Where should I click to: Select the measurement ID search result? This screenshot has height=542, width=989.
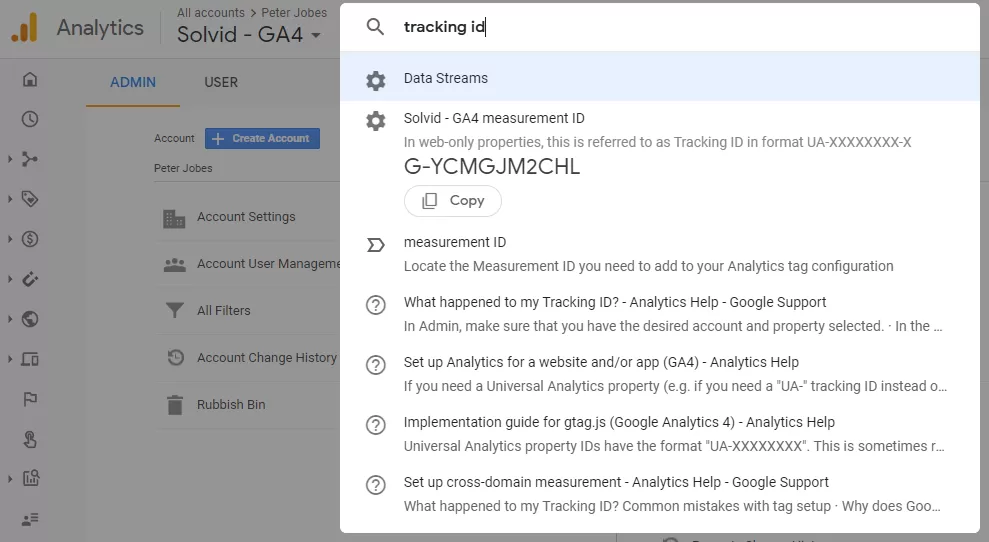pyautogui.click(x=660, y=254)
